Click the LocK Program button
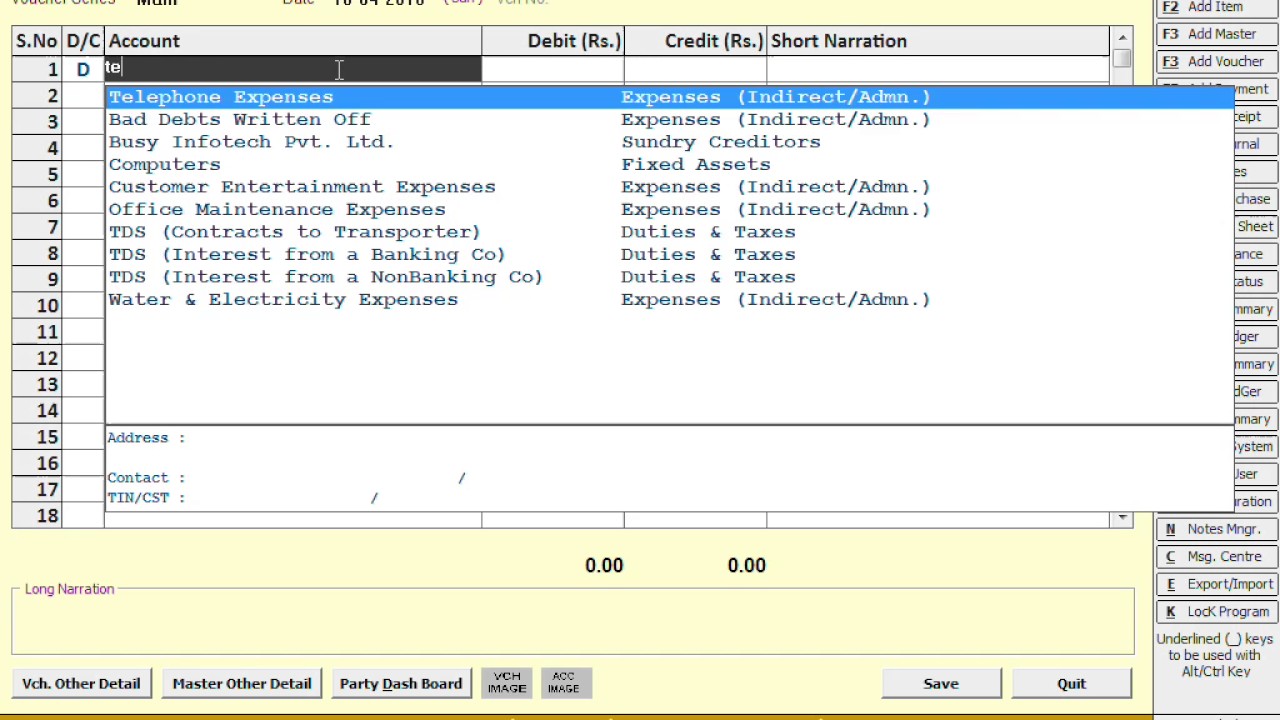 tap(1216, 612)
